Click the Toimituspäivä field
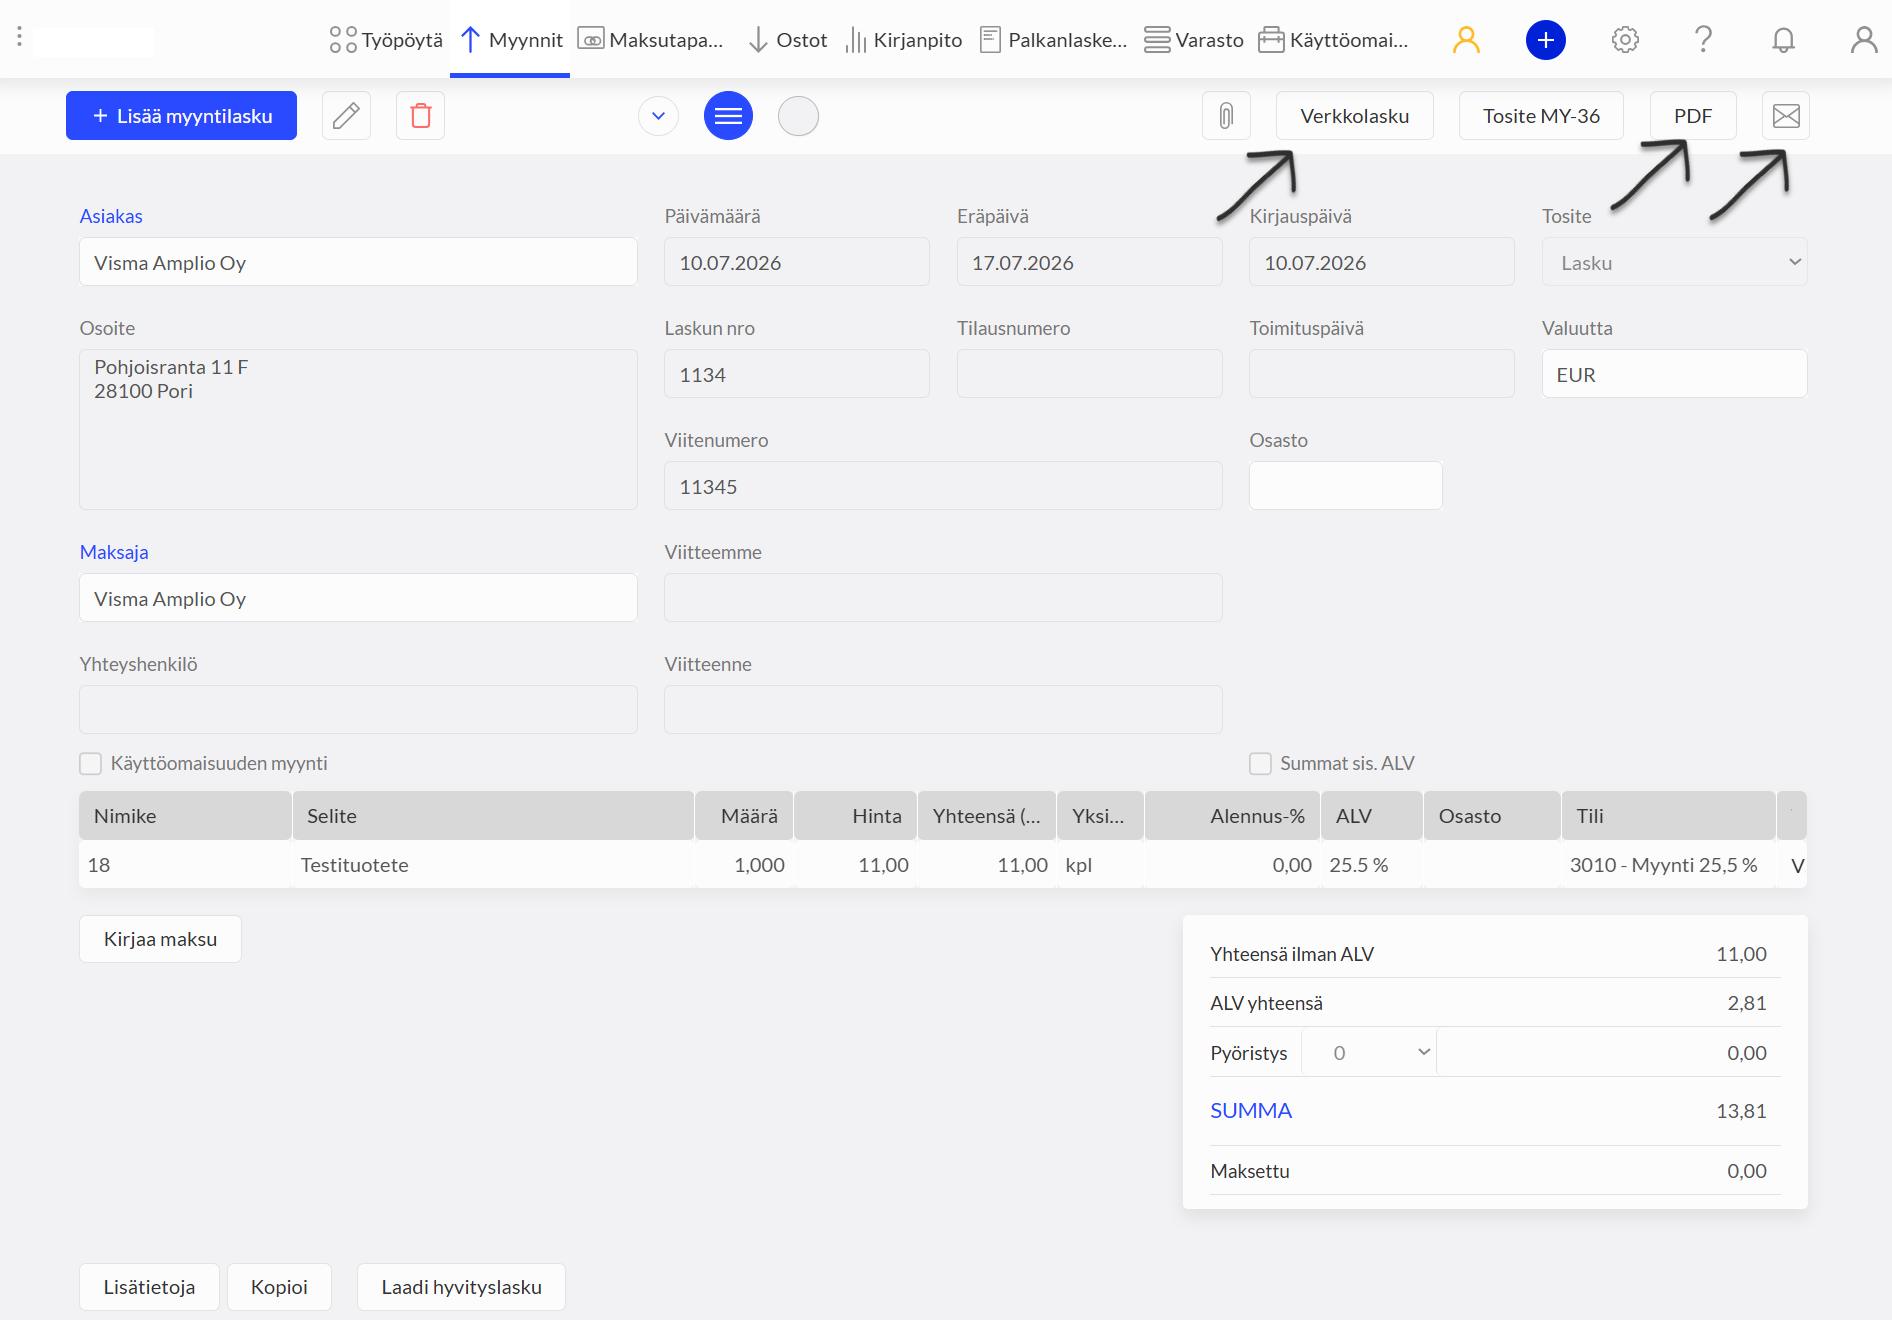The height and width of the screenshot is (1320, 1892). [1381, 374]
